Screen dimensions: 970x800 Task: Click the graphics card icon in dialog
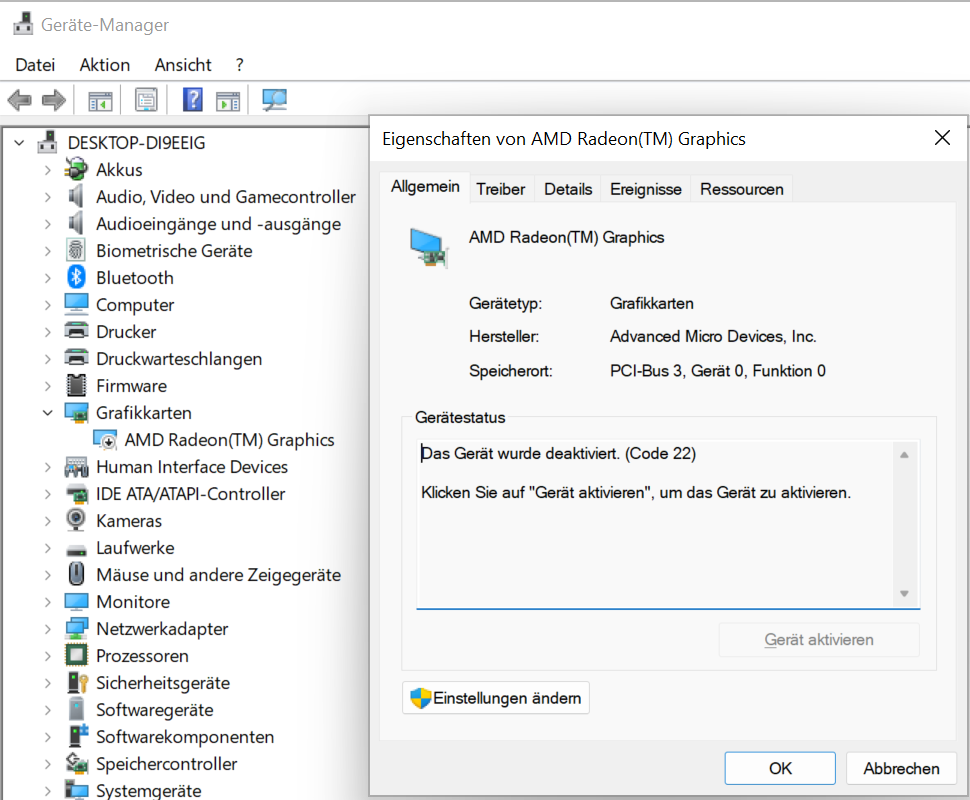point(429,247)
